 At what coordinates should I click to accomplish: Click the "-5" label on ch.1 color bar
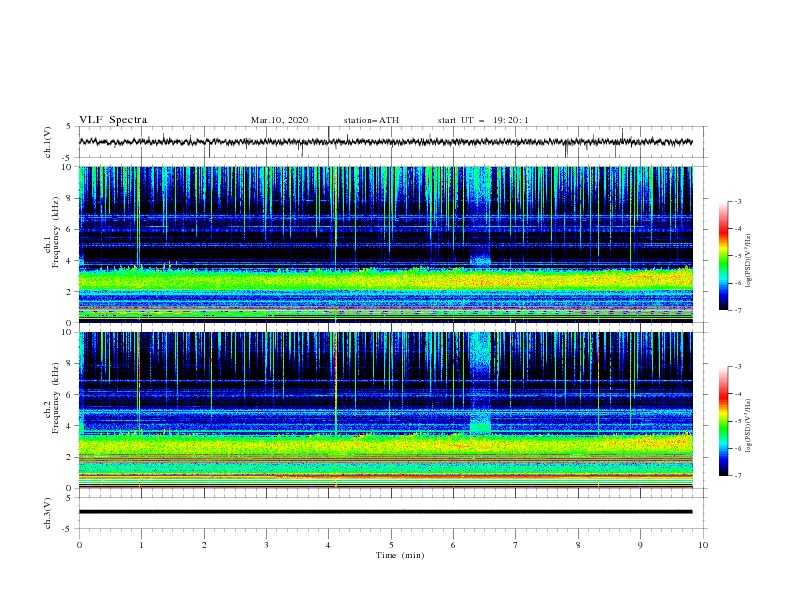click(x=738, y=256)
